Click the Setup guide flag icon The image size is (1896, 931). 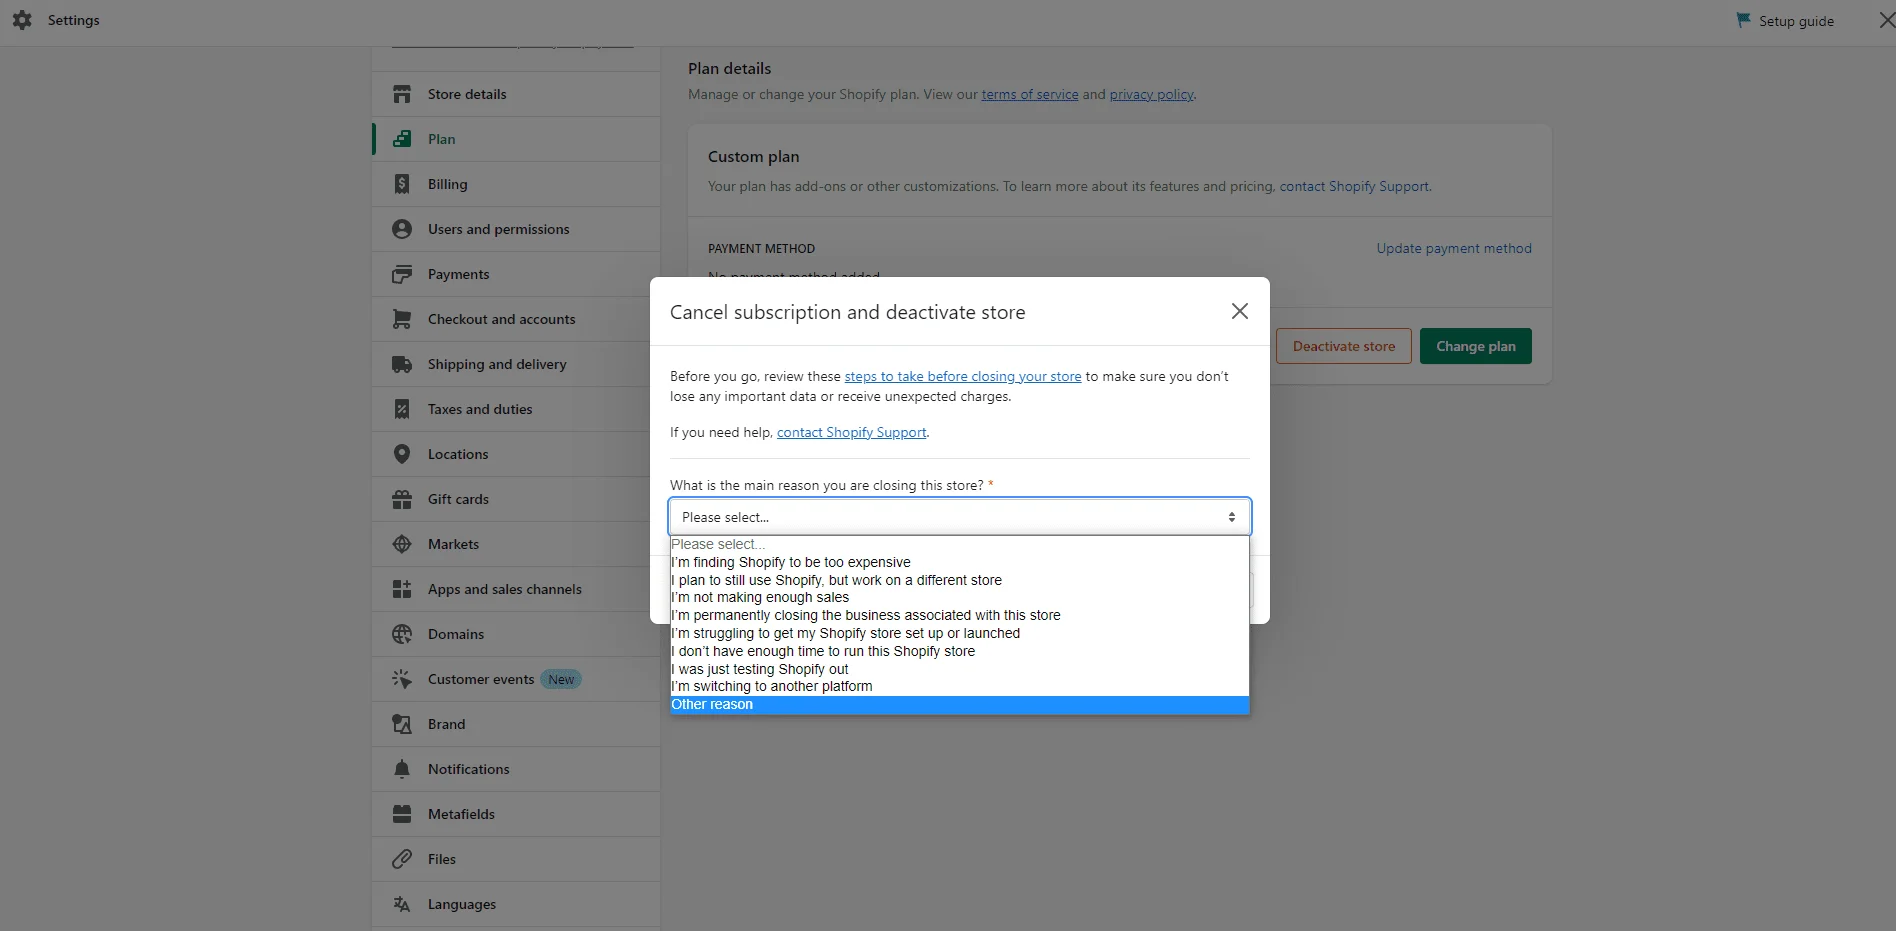coord(1743,20)
